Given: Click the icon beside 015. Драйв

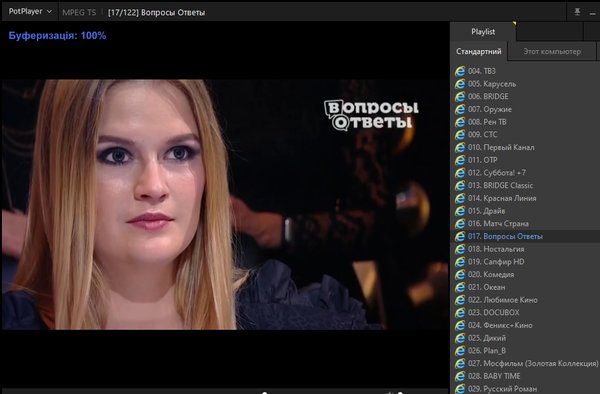Looking at the screenshot, I should point(460,211).
